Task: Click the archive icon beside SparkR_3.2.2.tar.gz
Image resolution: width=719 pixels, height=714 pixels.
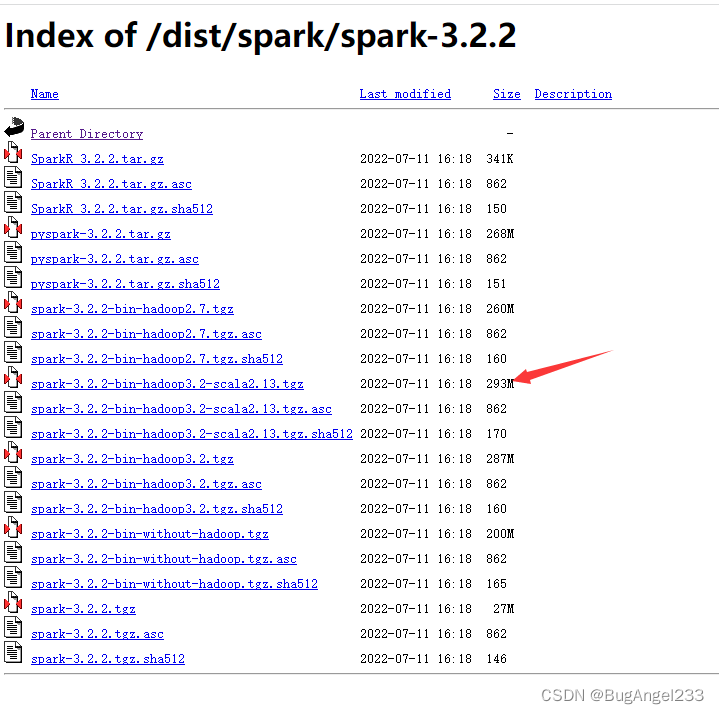Action: click(13, 152)
